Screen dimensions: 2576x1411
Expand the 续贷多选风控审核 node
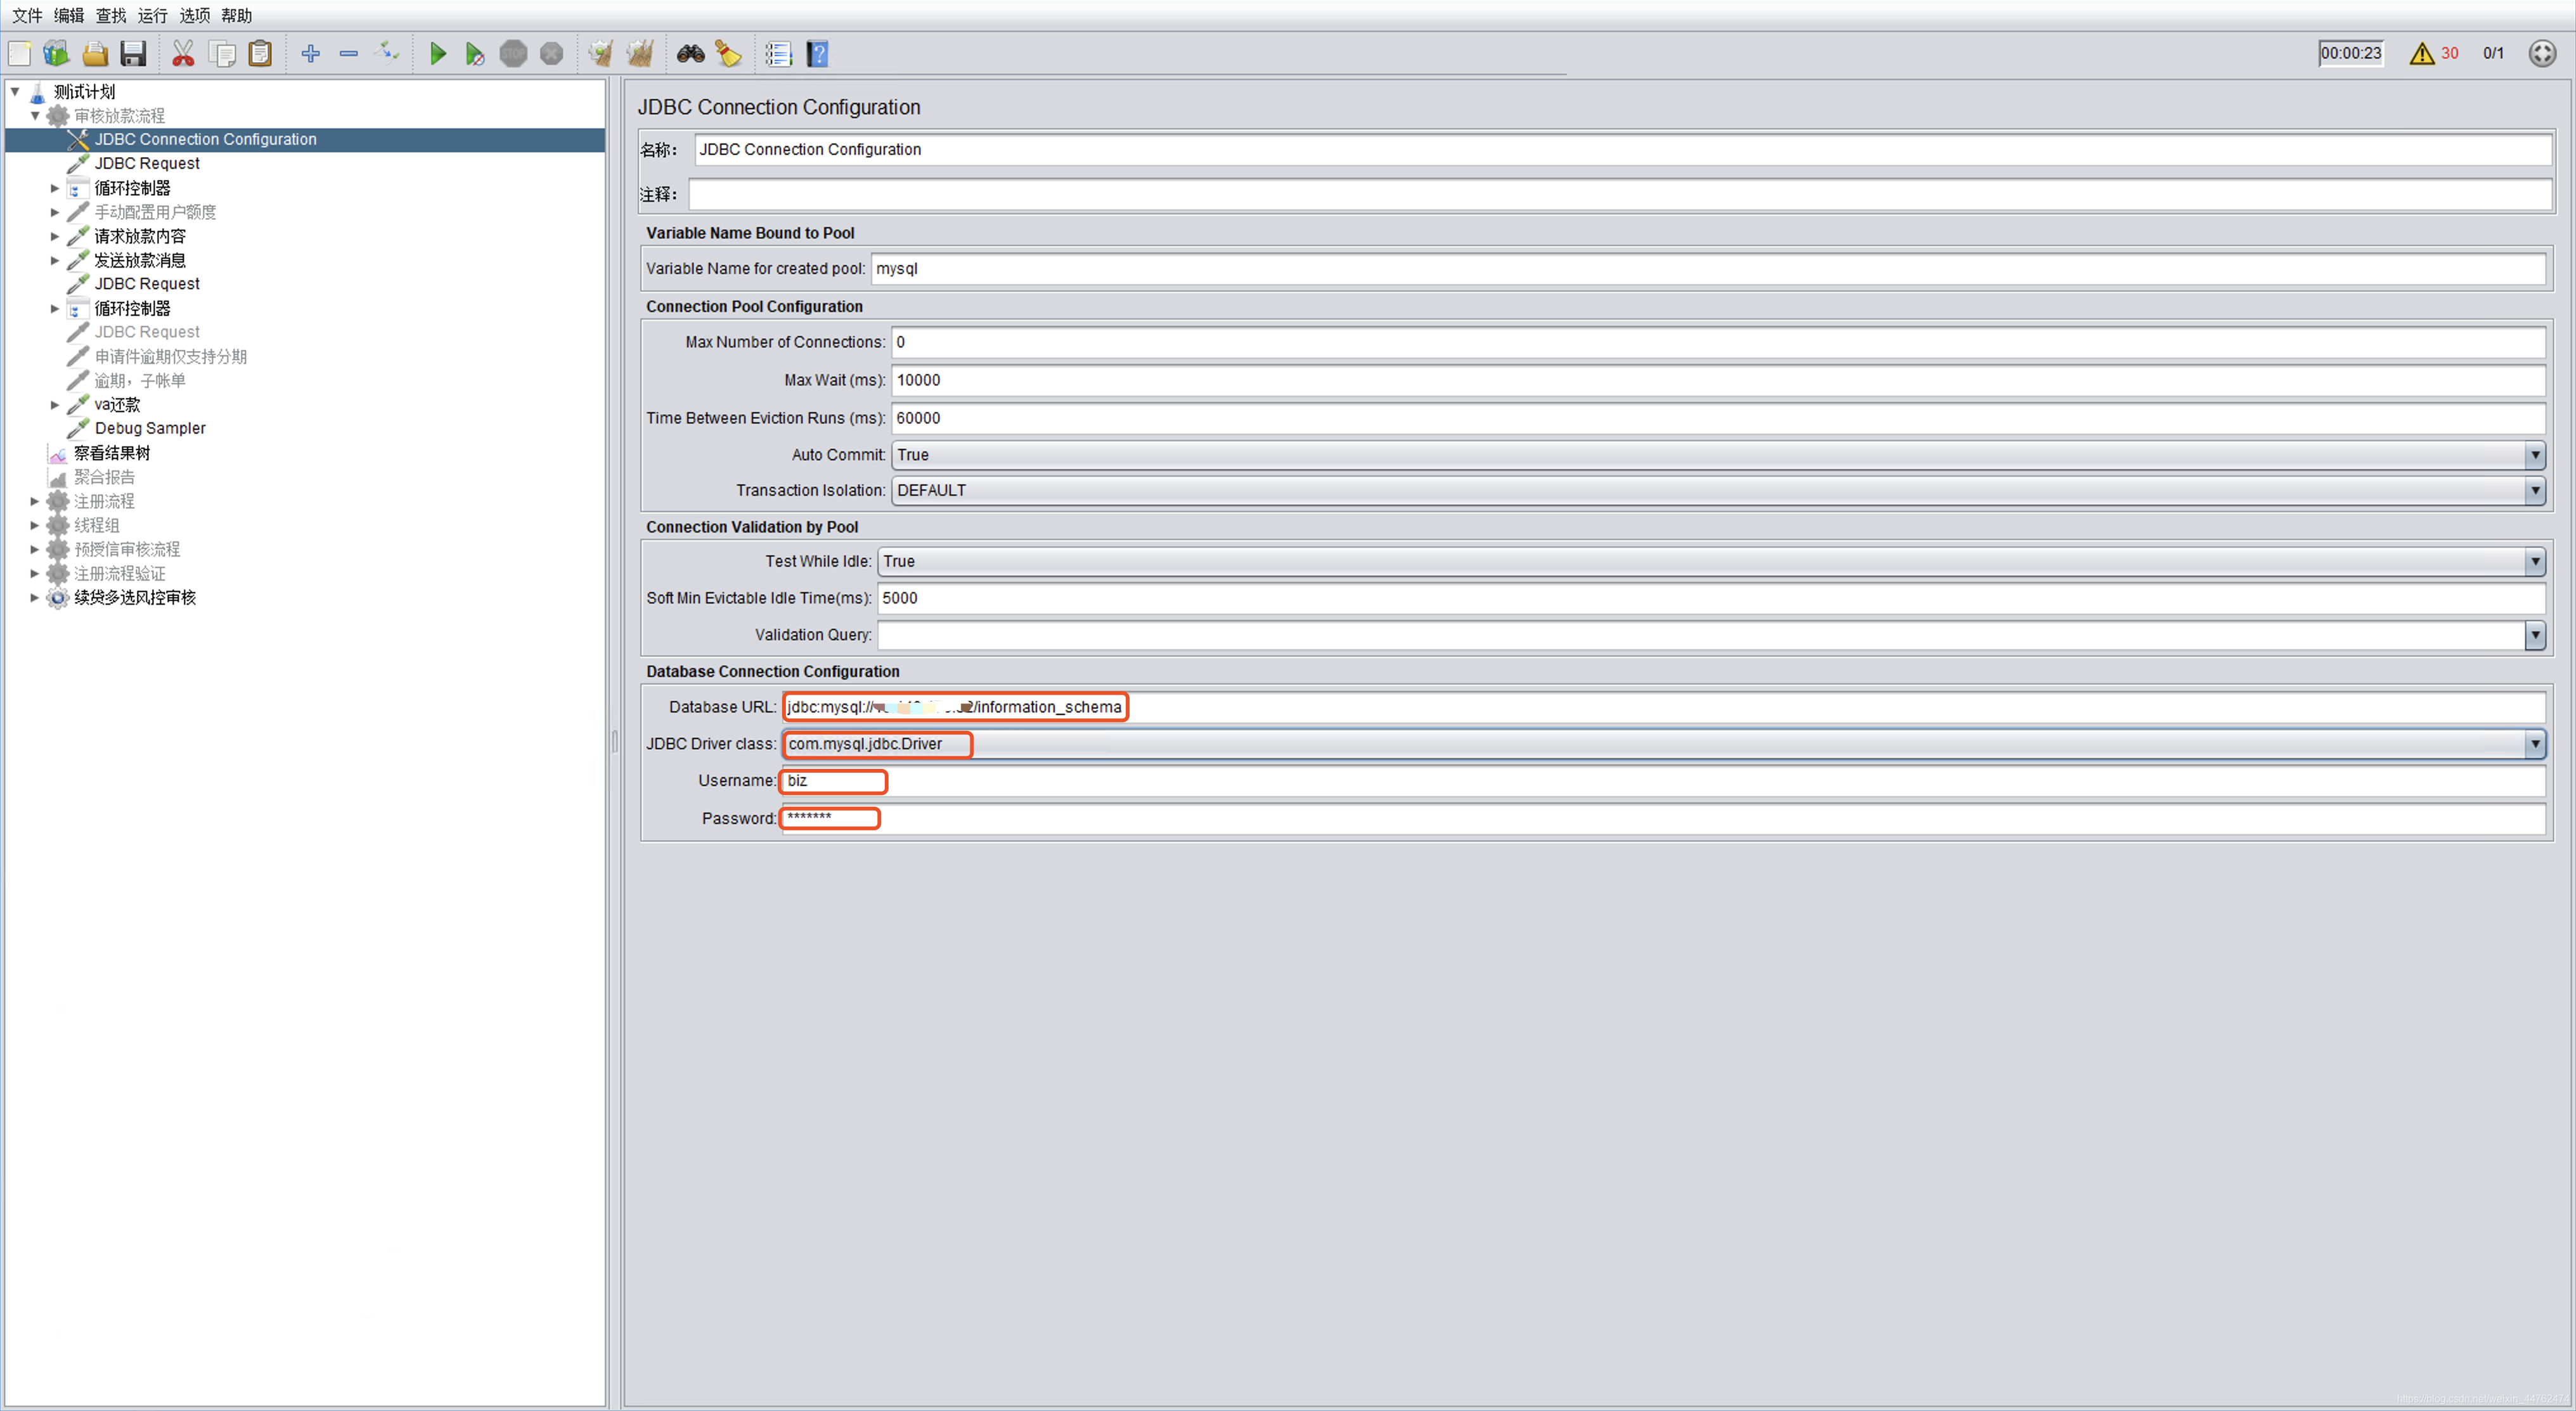(35, 597)
